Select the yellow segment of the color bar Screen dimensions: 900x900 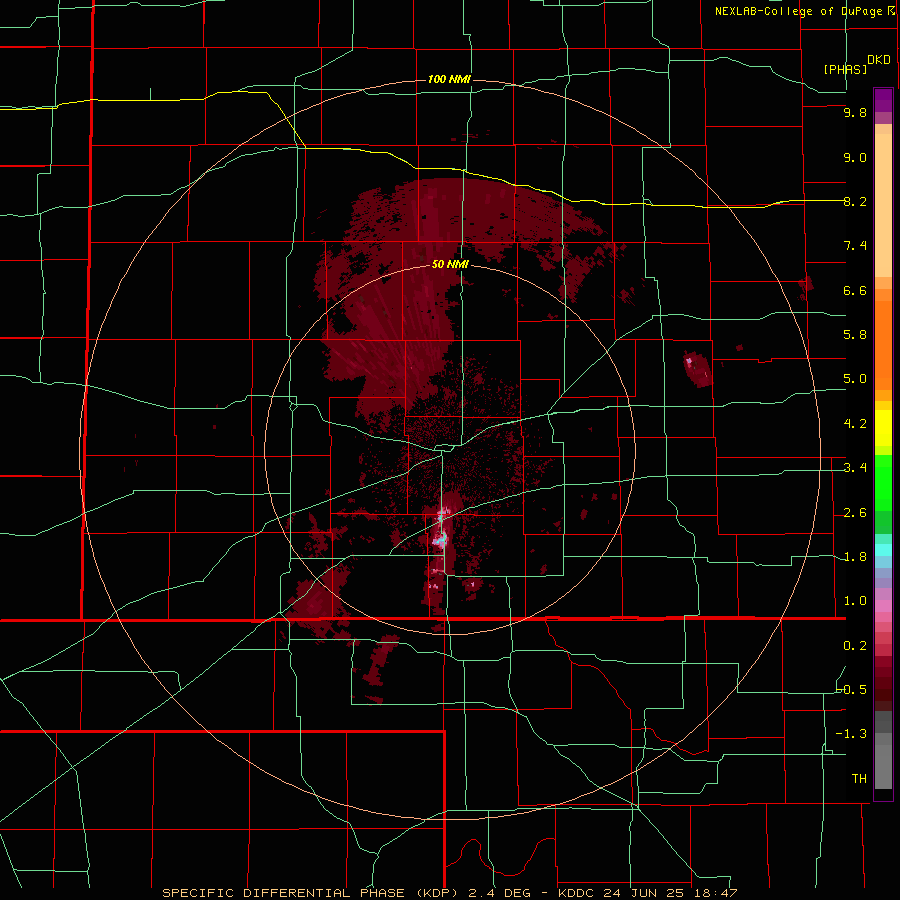[883, 428]
